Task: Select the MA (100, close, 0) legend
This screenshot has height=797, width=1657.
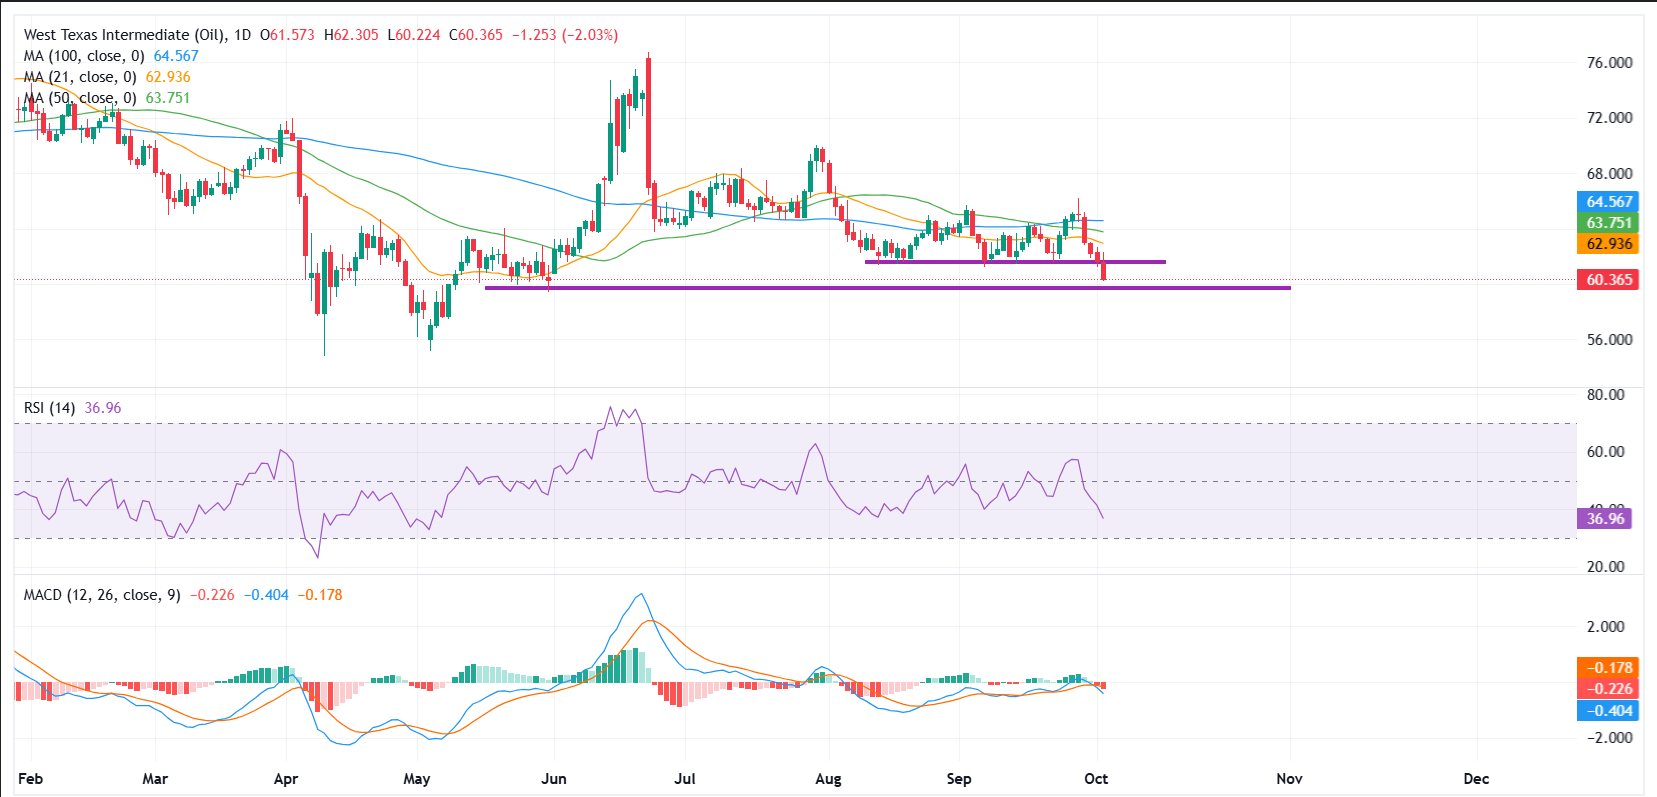Action: tap(84, 56)
